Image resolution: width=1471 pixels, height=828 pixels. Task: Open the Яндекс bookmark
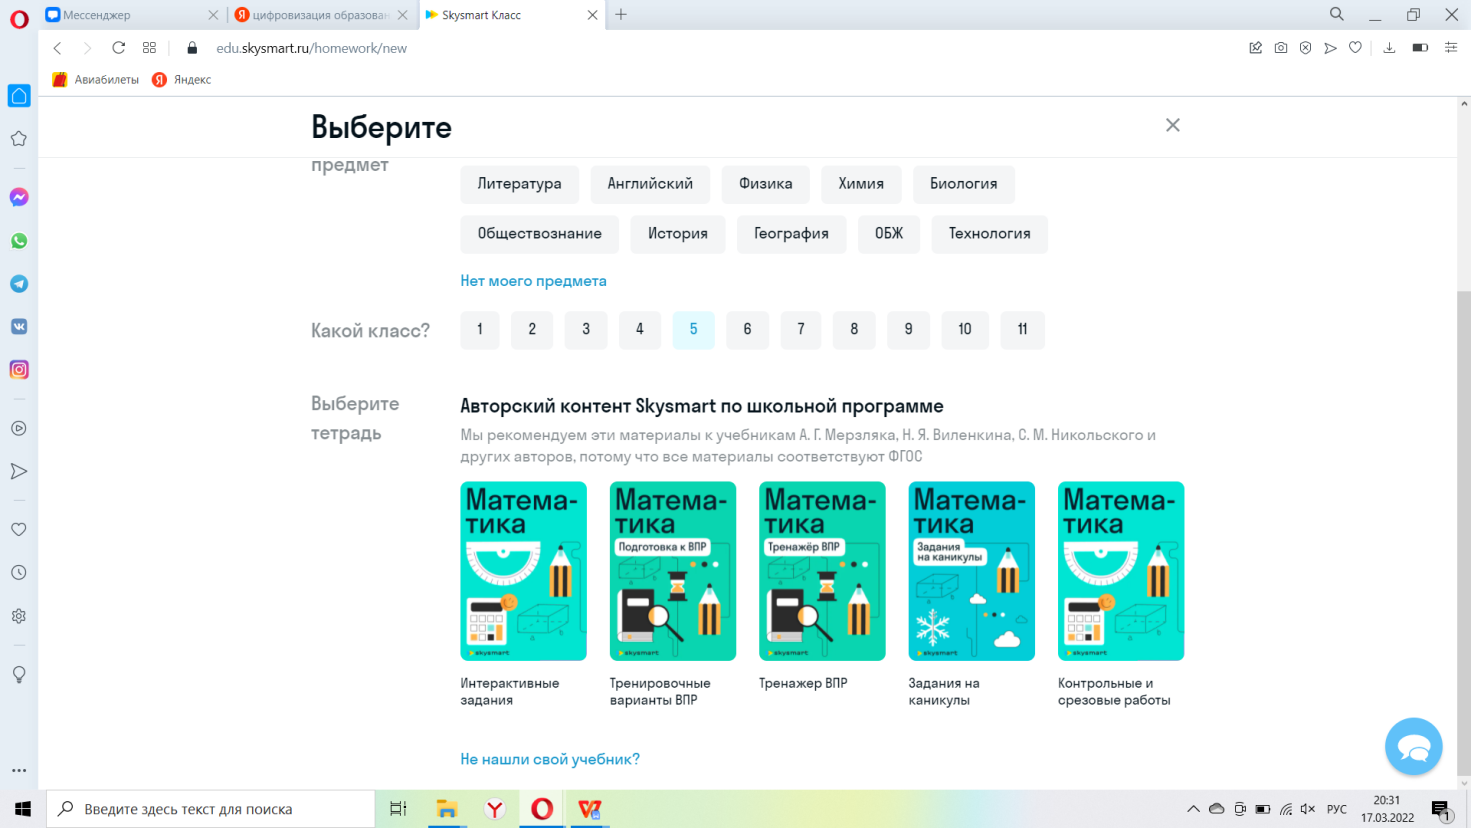click(x=182, y=80)
